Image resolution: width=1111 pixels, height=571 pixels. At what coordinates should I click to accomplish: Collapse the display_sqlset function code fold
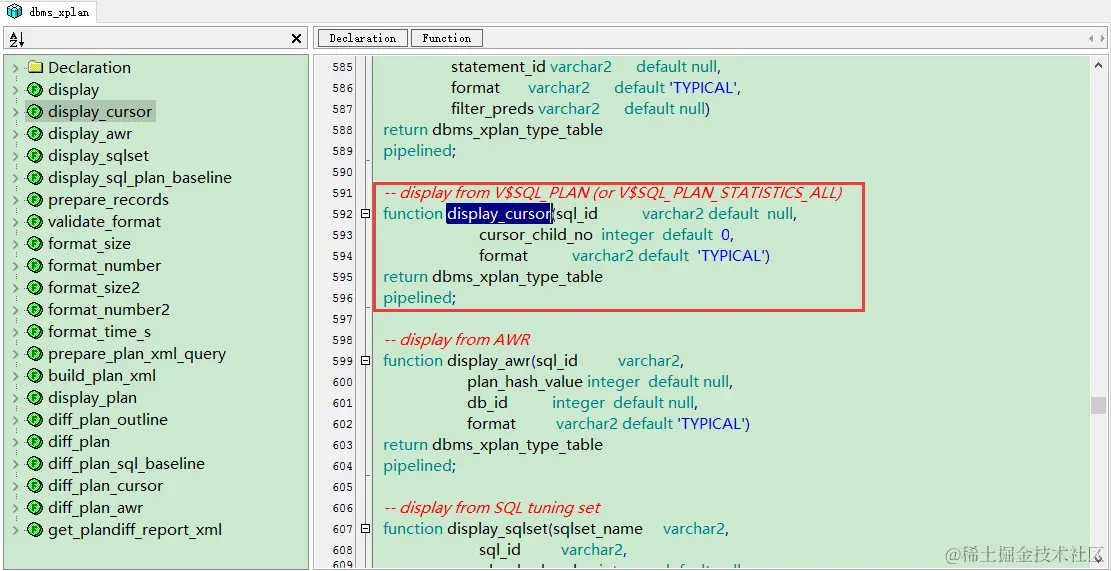point(366,528)
